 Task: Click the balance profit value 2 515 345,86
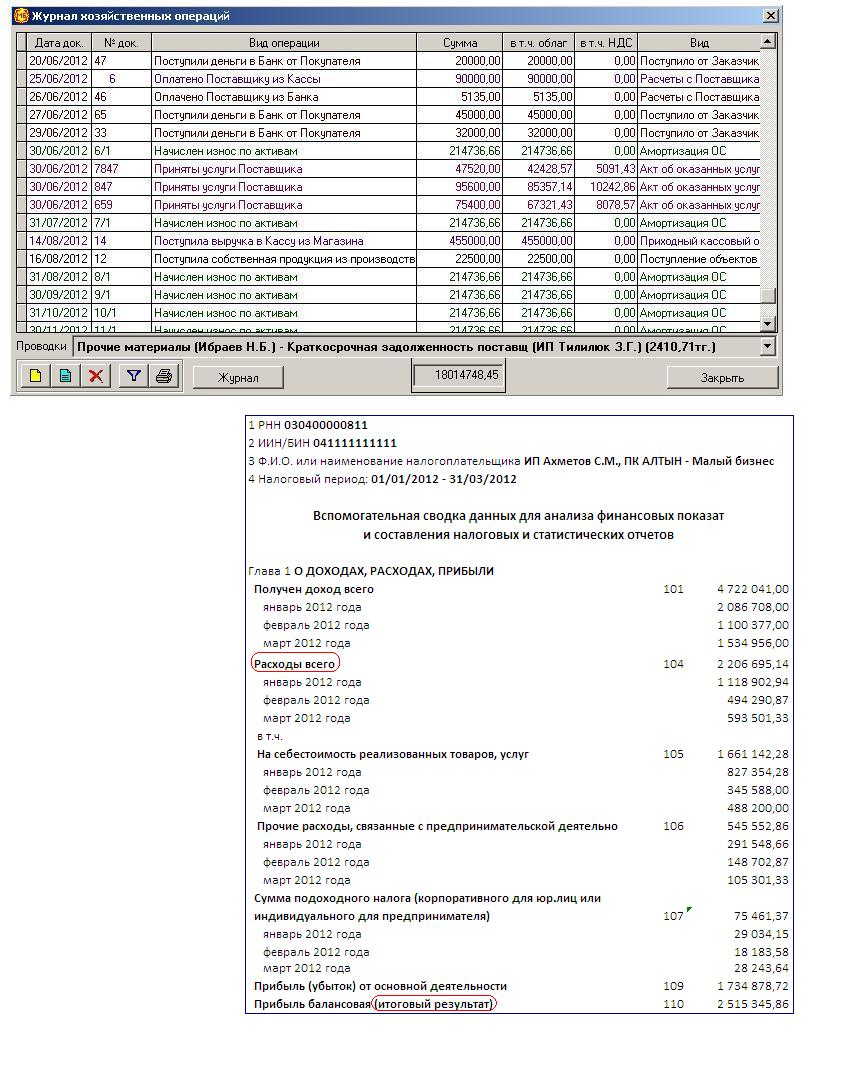(x=753, y=1005)
